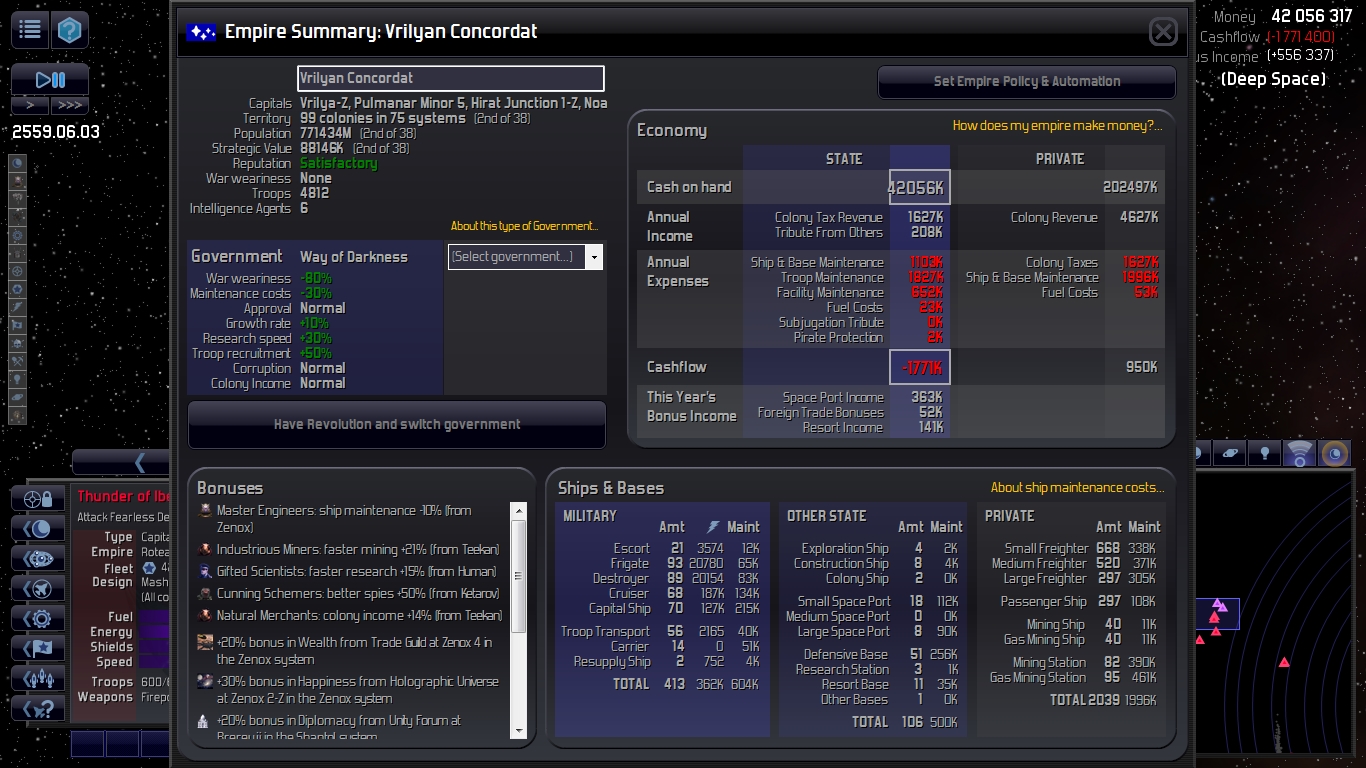This screenshot has width=1366, height=768.
Task: Click the Escort row label in Military
Action: (x=632, y=549)
